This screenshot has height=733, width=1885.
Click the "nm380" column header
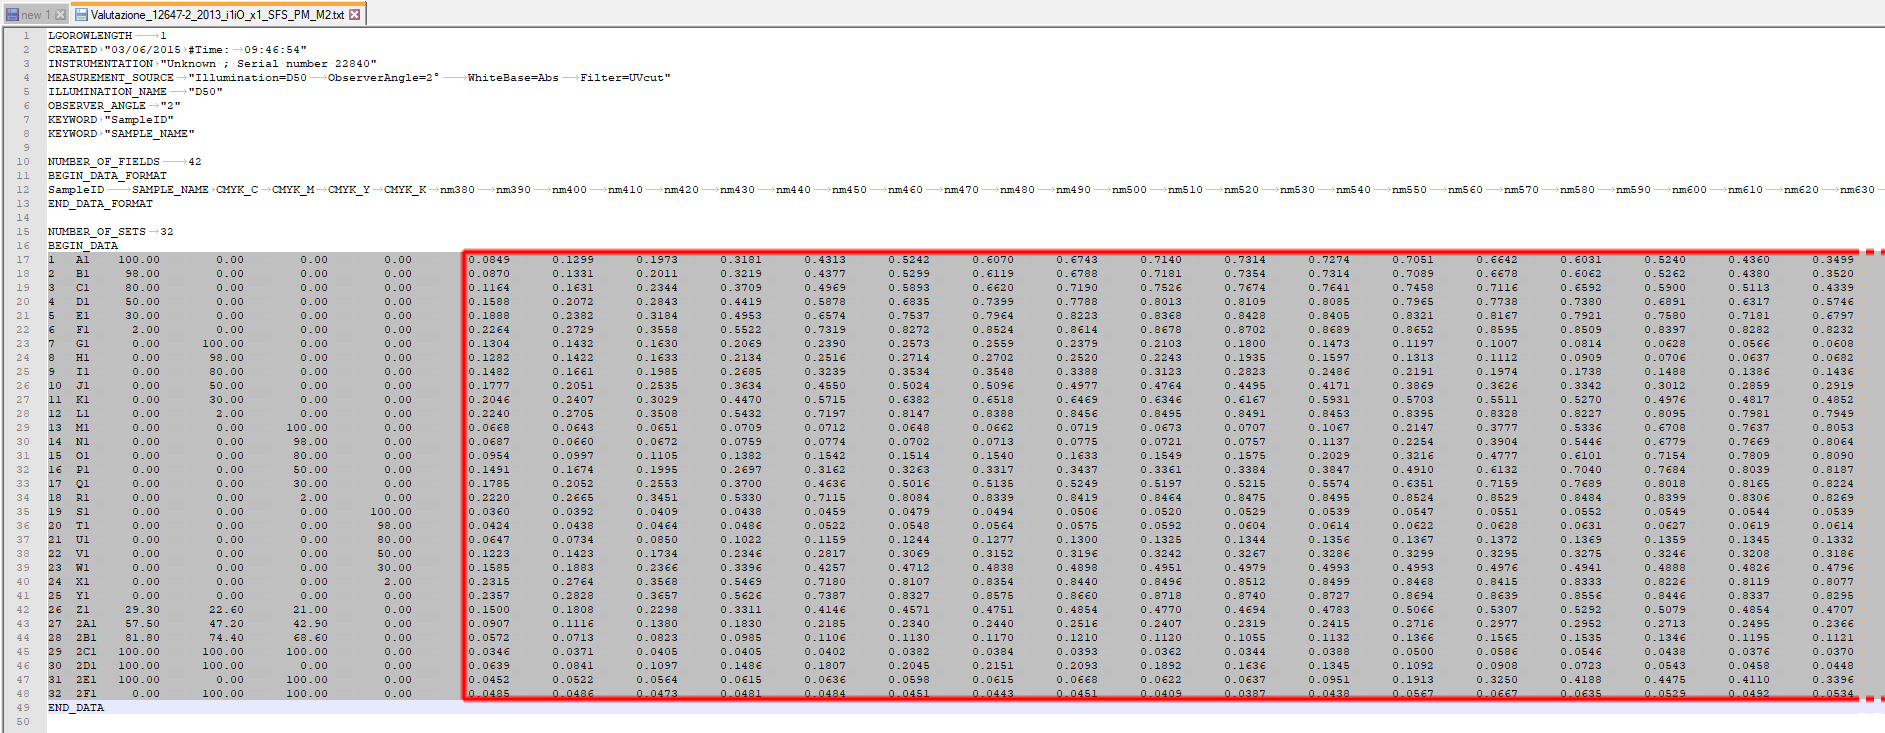pos(457,190)
